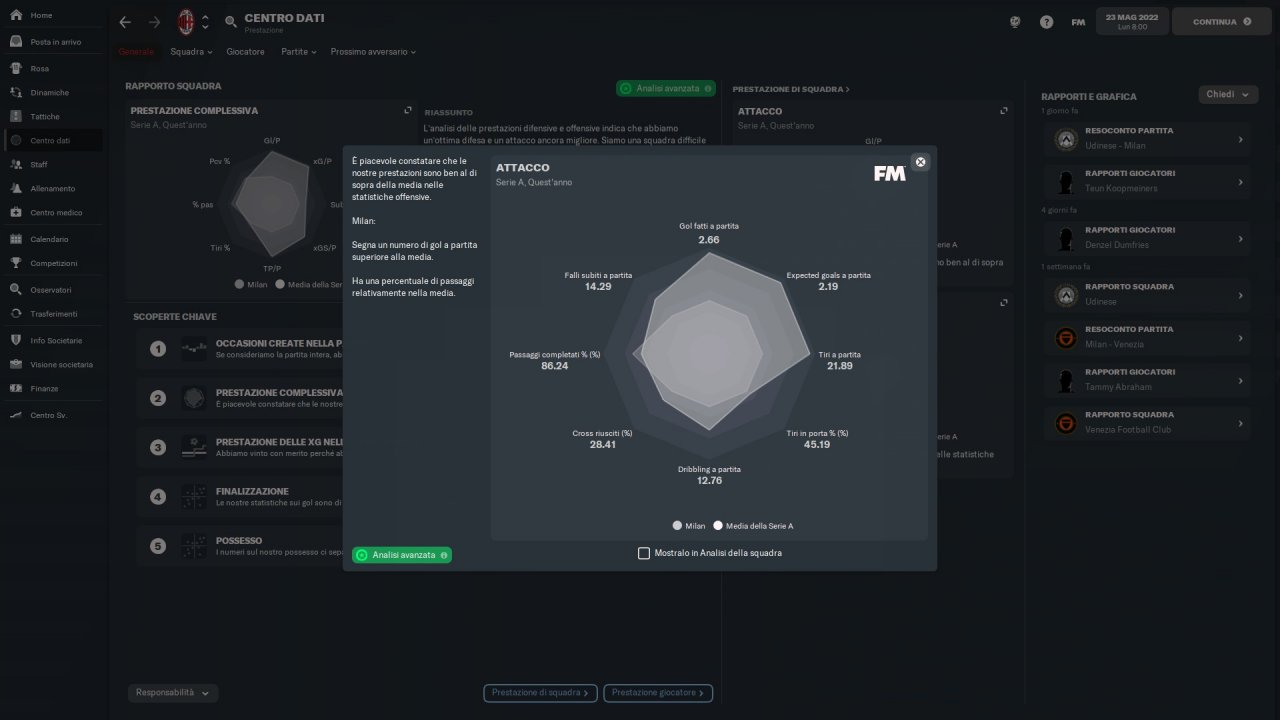Screen dimensions: 1280x720
Task: Open the Centro Sv. sidebar icon
Action: click(x=16, y=415)
